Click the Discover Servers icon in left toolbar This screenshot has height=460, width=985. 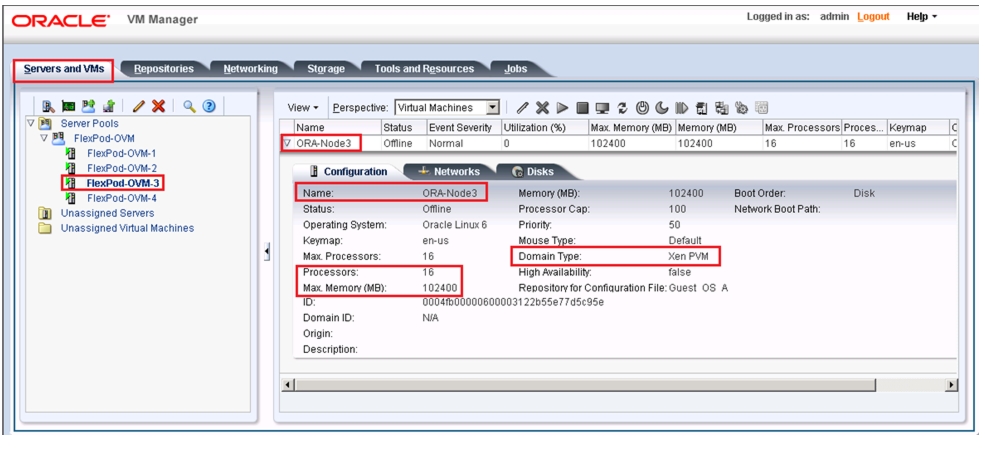48,106
